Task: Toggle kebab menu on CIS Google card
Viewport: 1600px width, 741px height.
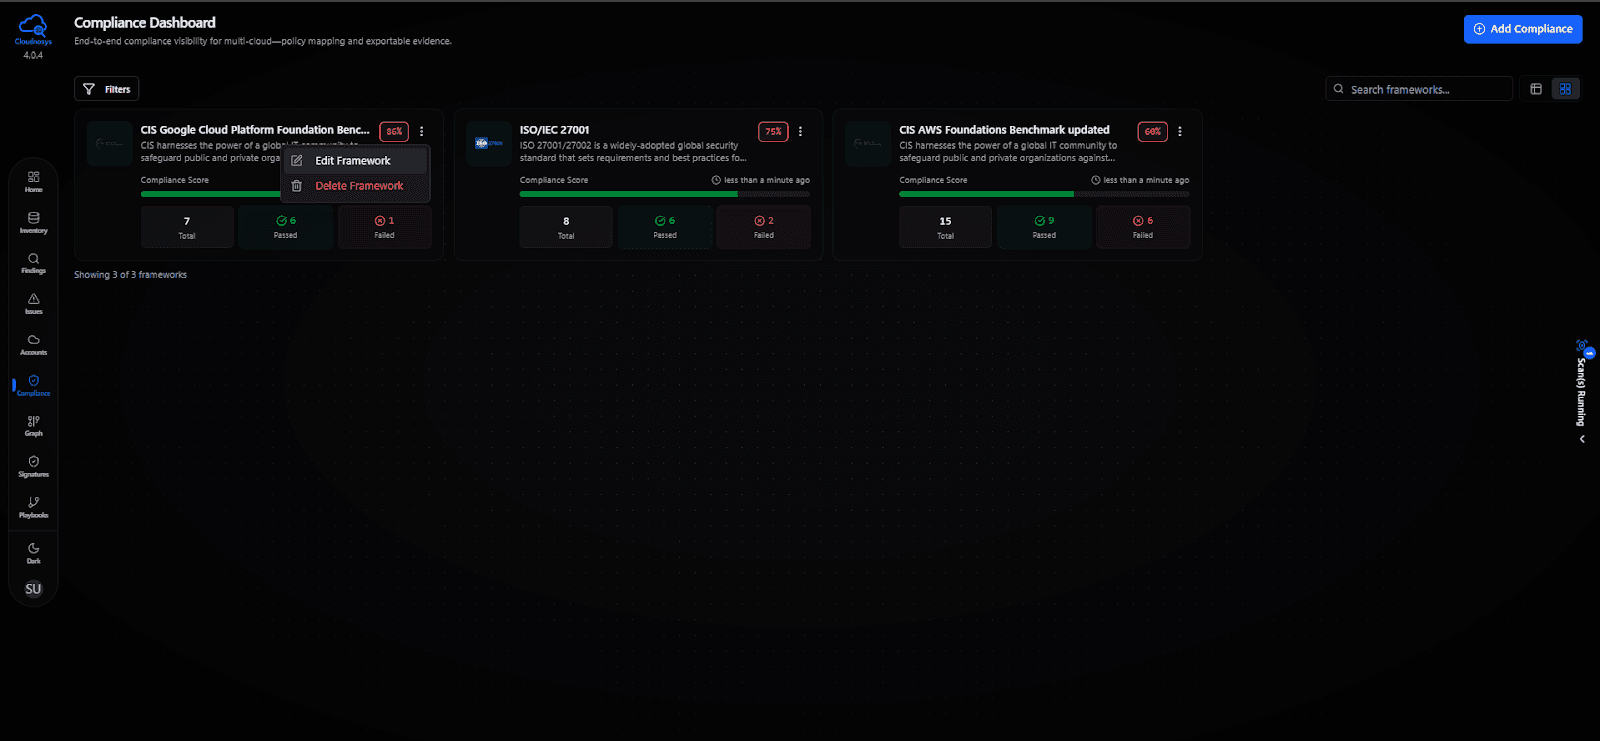Action: (x=422, y=131)
